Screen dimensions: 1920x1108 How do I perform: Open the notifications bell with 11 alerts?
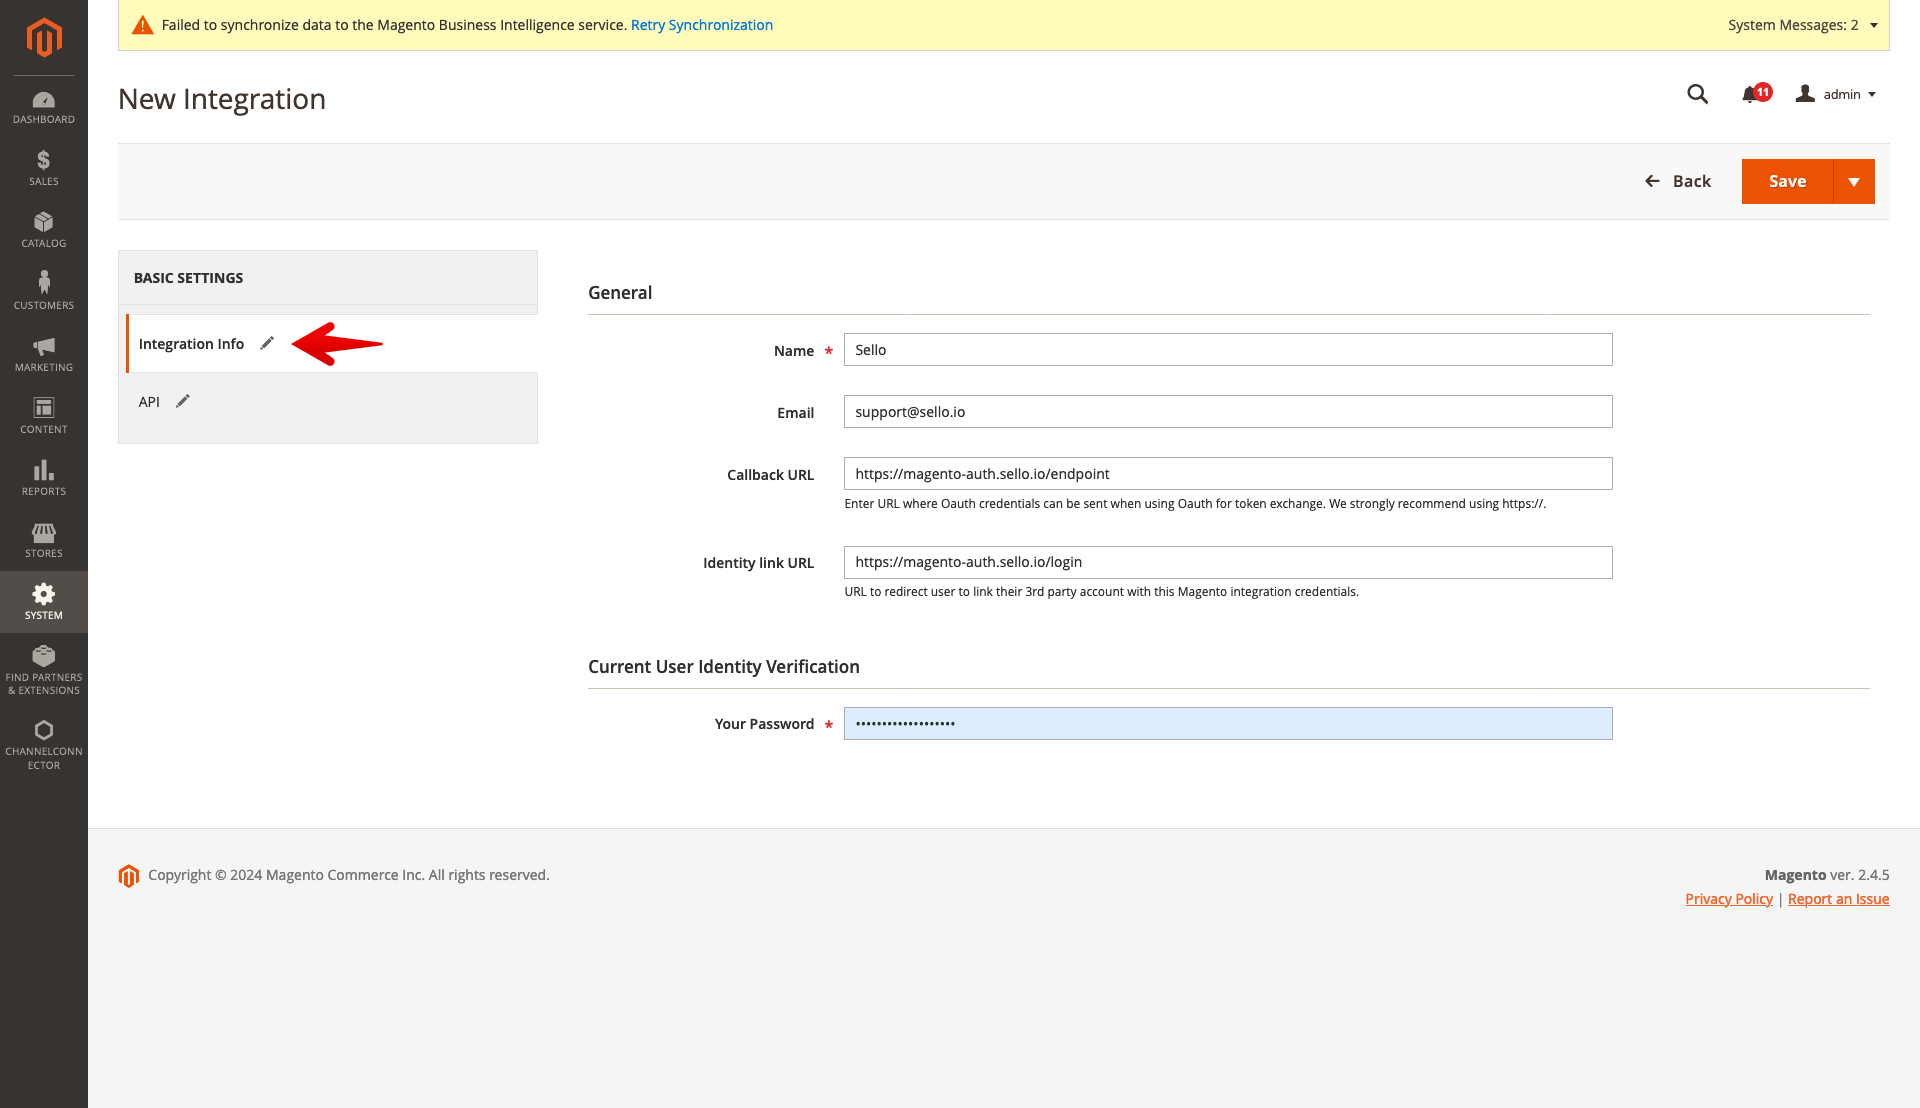(x=1756, y=94)
